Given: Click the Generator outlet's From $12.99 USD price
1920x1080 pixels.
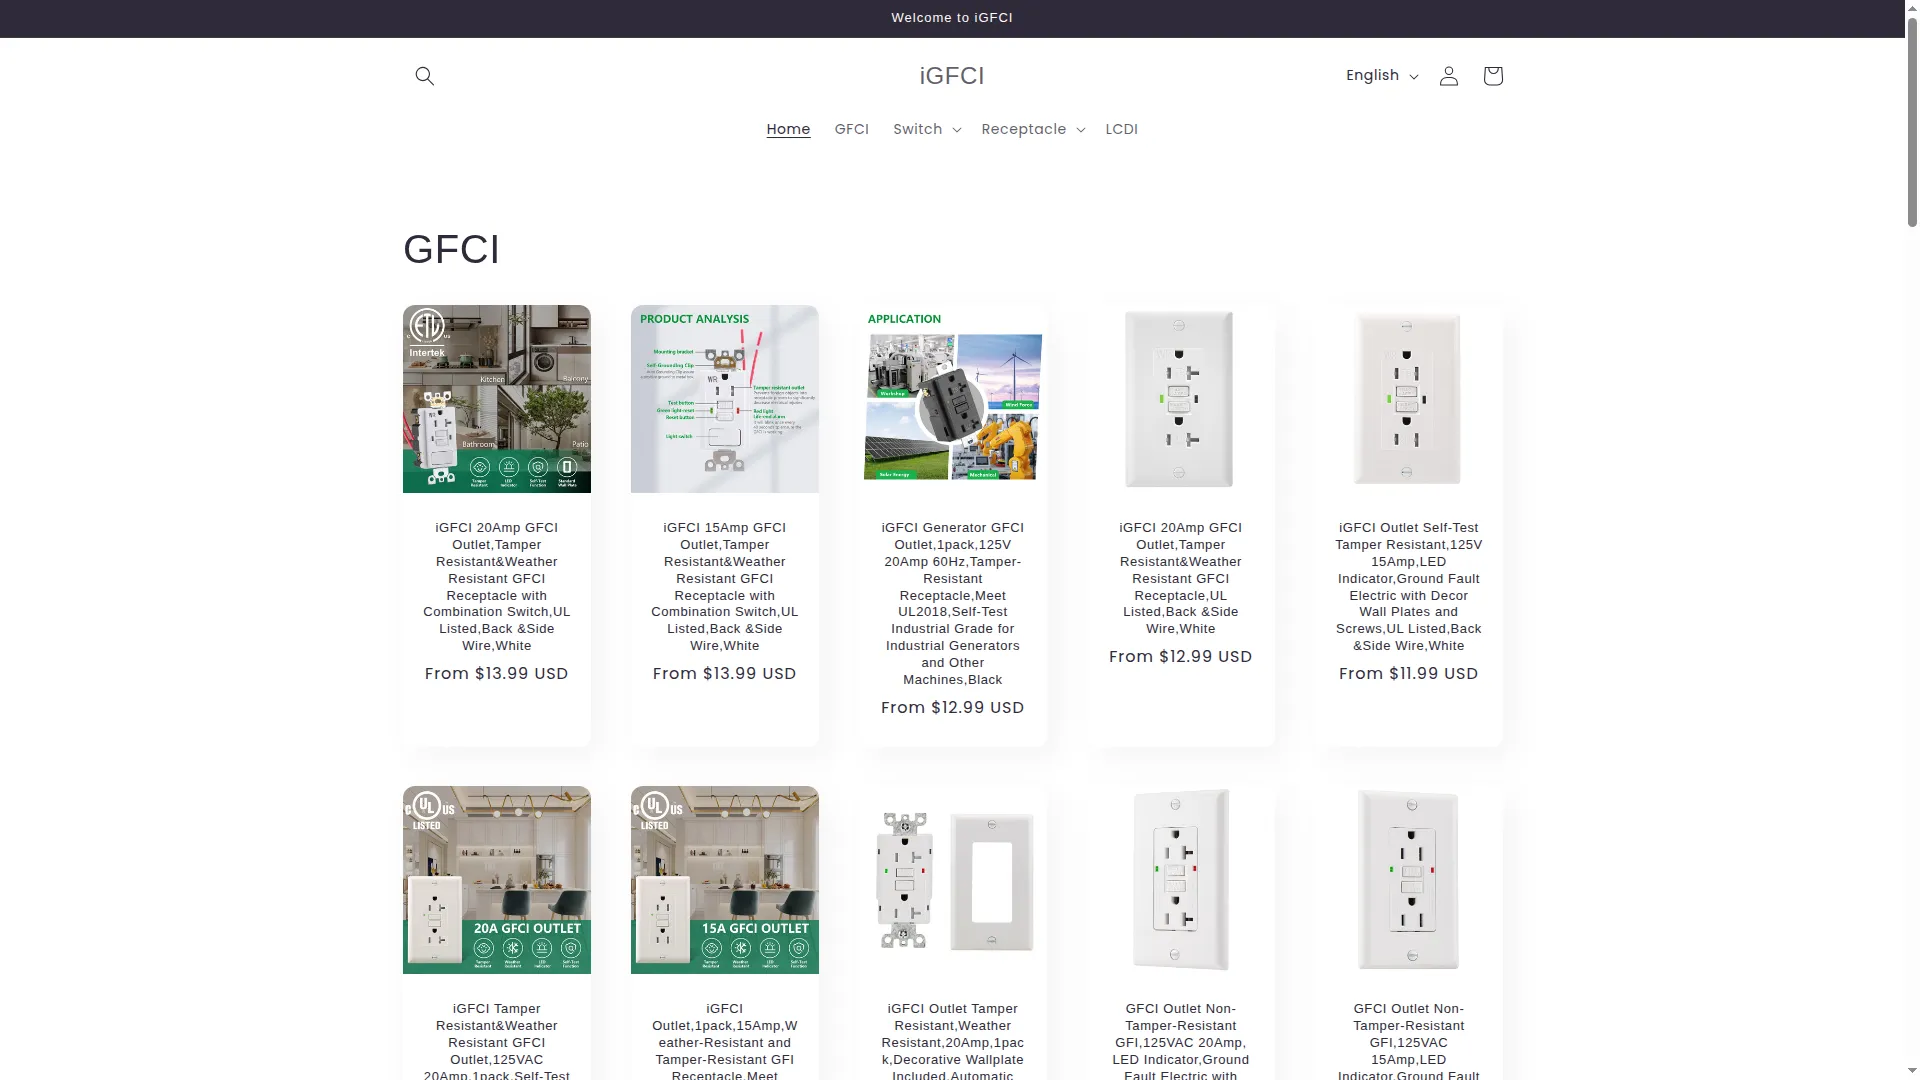Looking at the screenshot, I should pos(952,708).
